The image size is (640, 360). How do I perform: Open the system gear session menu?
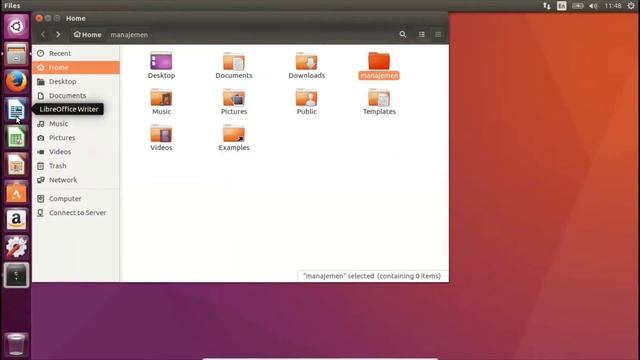pos(631,6)
